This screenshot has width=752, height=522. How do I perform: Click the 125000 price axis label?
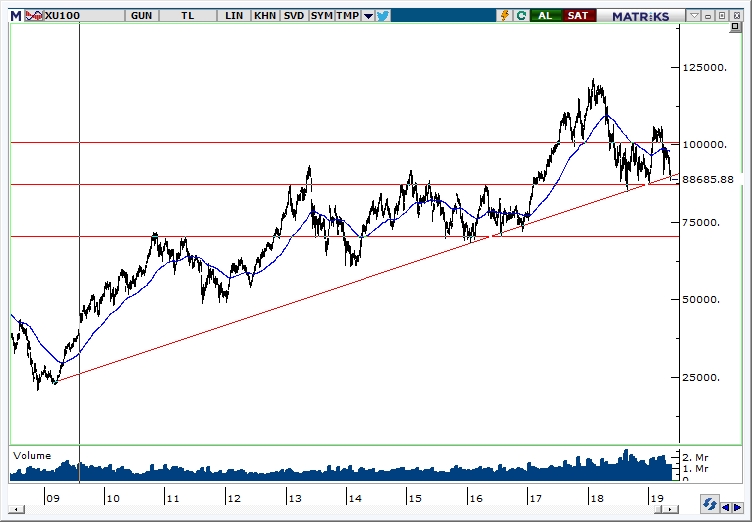coord(704,67)
